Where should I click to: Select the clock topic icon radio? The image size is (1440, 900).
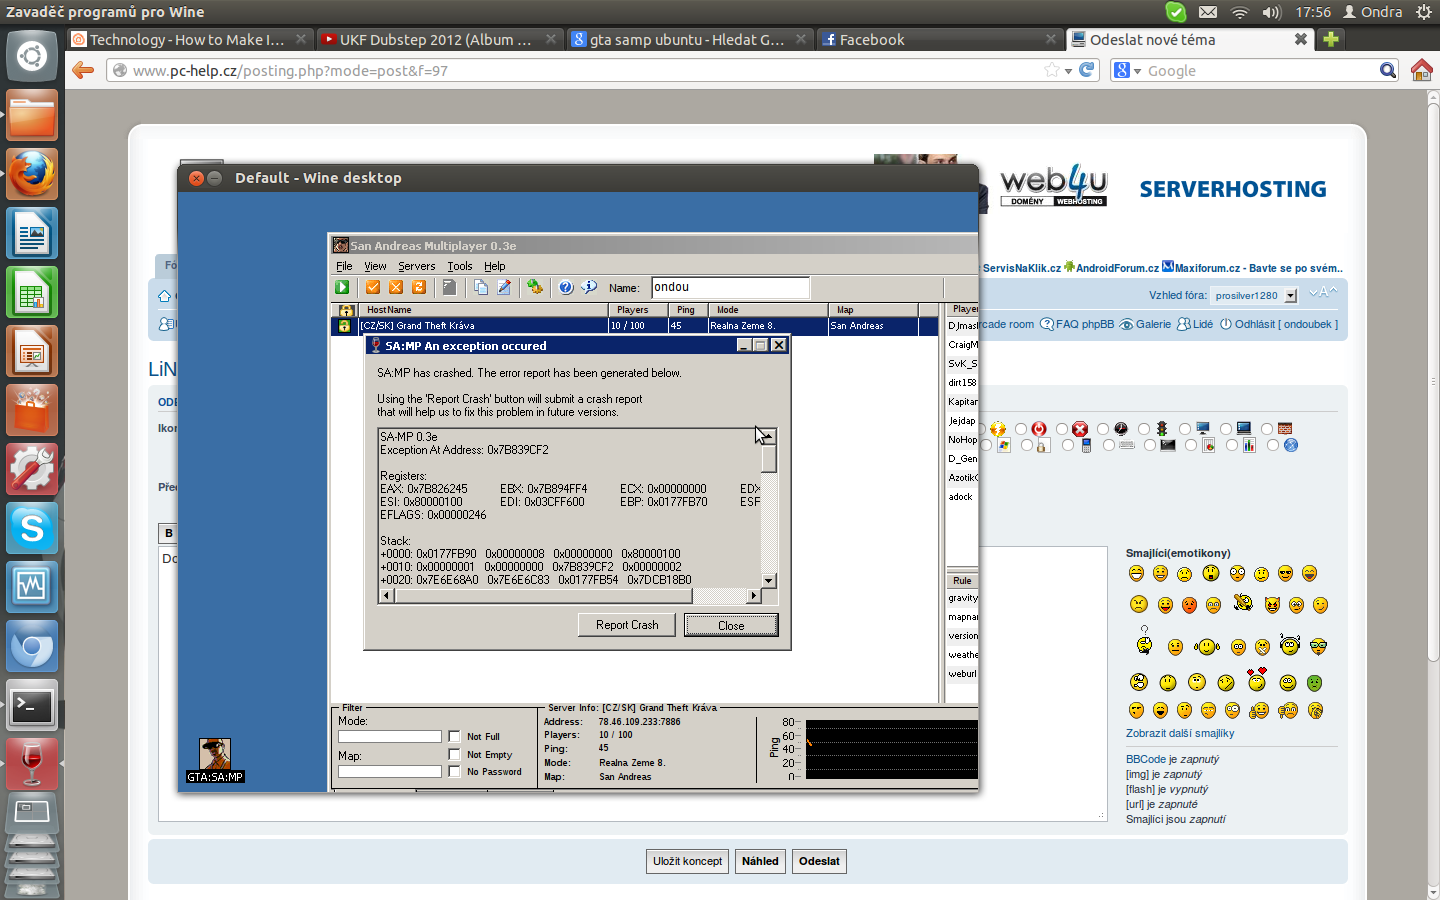click(x=1103, y=429)
